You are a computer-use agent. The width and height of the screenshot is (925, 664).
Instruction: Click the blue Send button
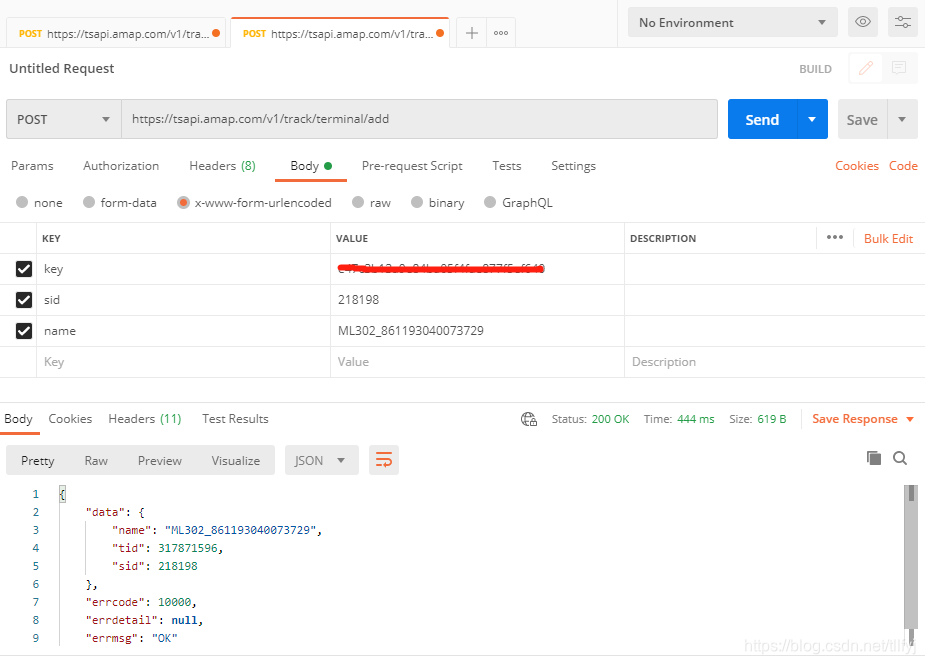[x=762, y=119]
